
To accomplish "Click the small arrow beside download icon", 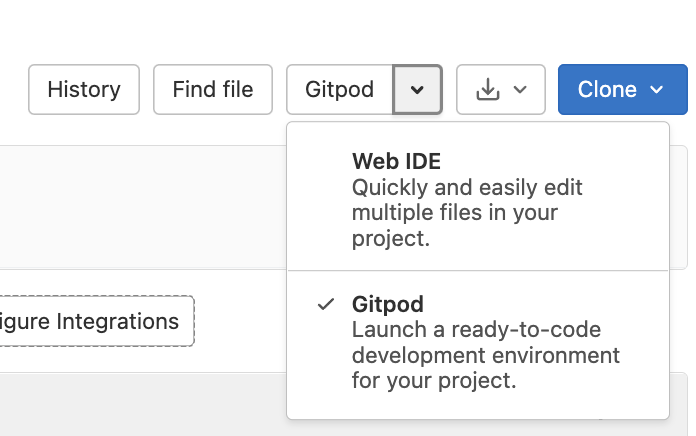I will pos(519,90).
